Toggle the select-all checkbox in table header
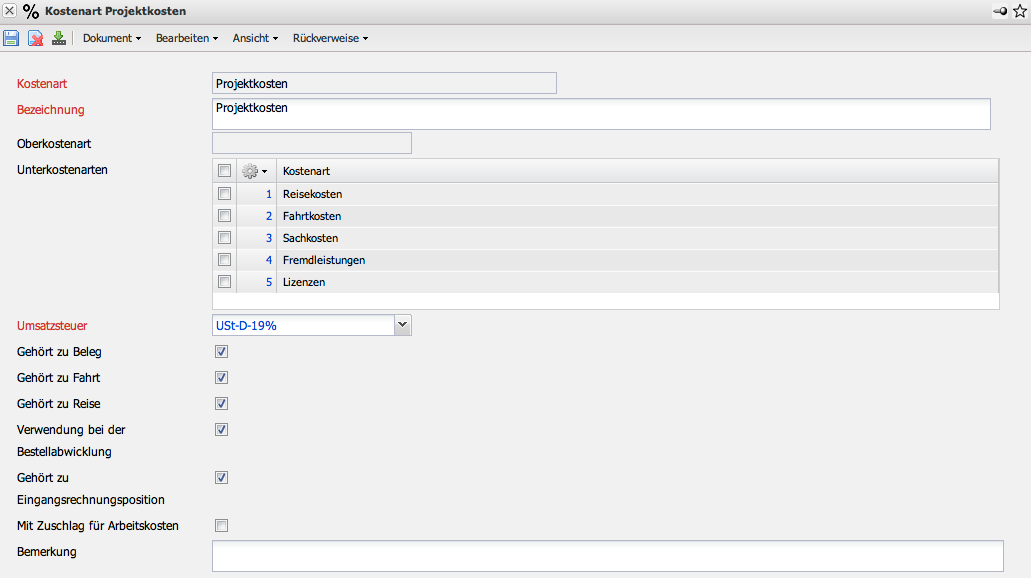Image resolution: width=1031 pixels, height=578 pixels. point(225,171)
